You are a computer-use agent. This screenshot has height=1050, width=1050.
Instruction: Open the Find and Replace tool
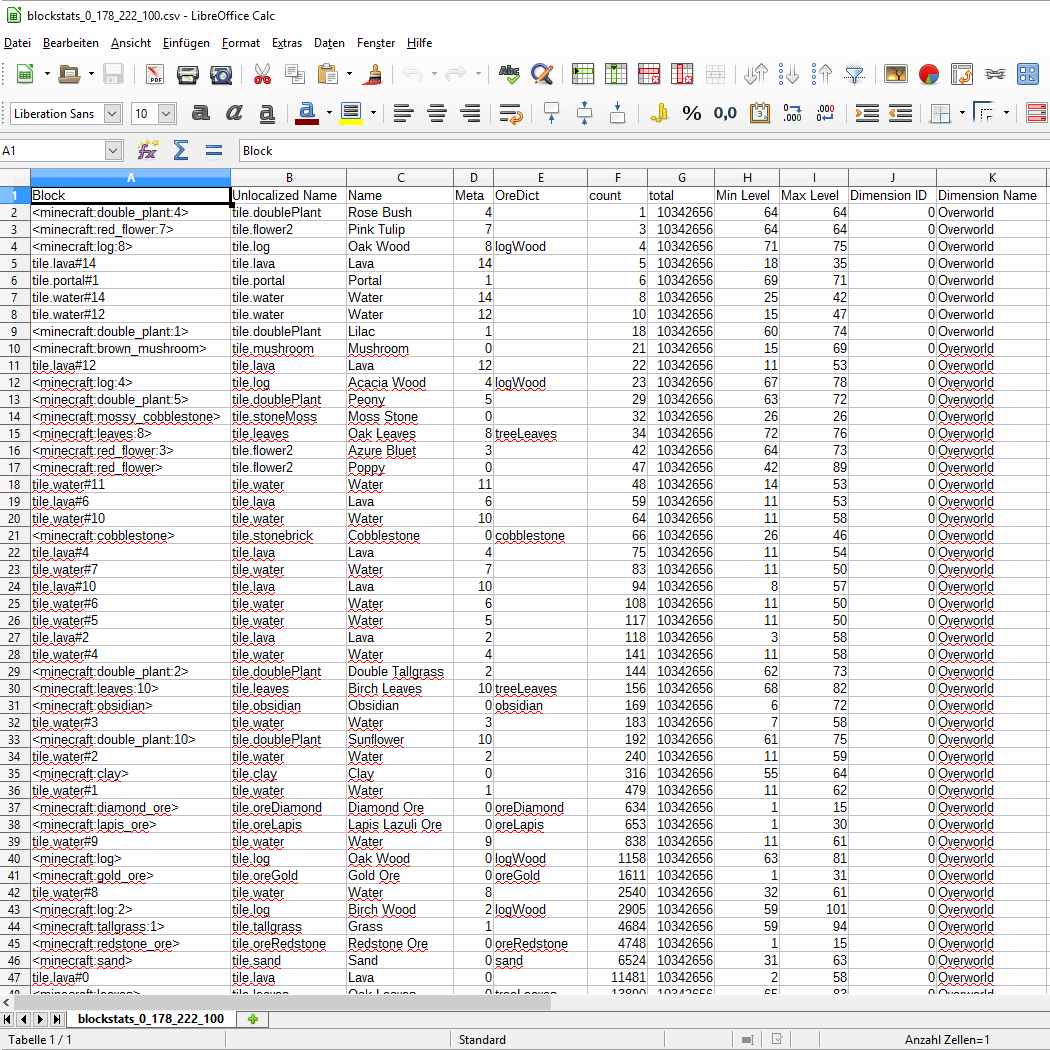(x=542, y=74)
